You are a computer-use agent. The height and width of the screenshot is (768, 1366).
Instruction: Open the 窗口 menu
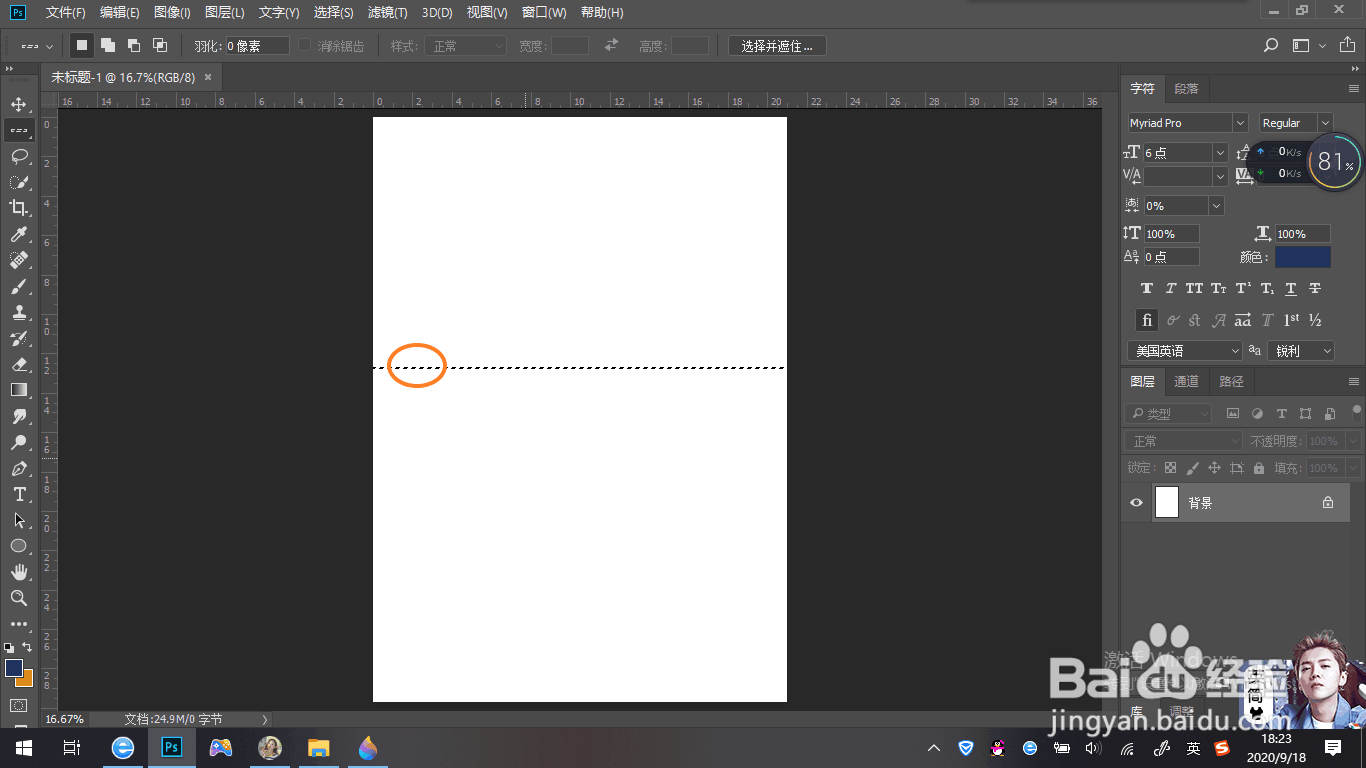(544, 12)
